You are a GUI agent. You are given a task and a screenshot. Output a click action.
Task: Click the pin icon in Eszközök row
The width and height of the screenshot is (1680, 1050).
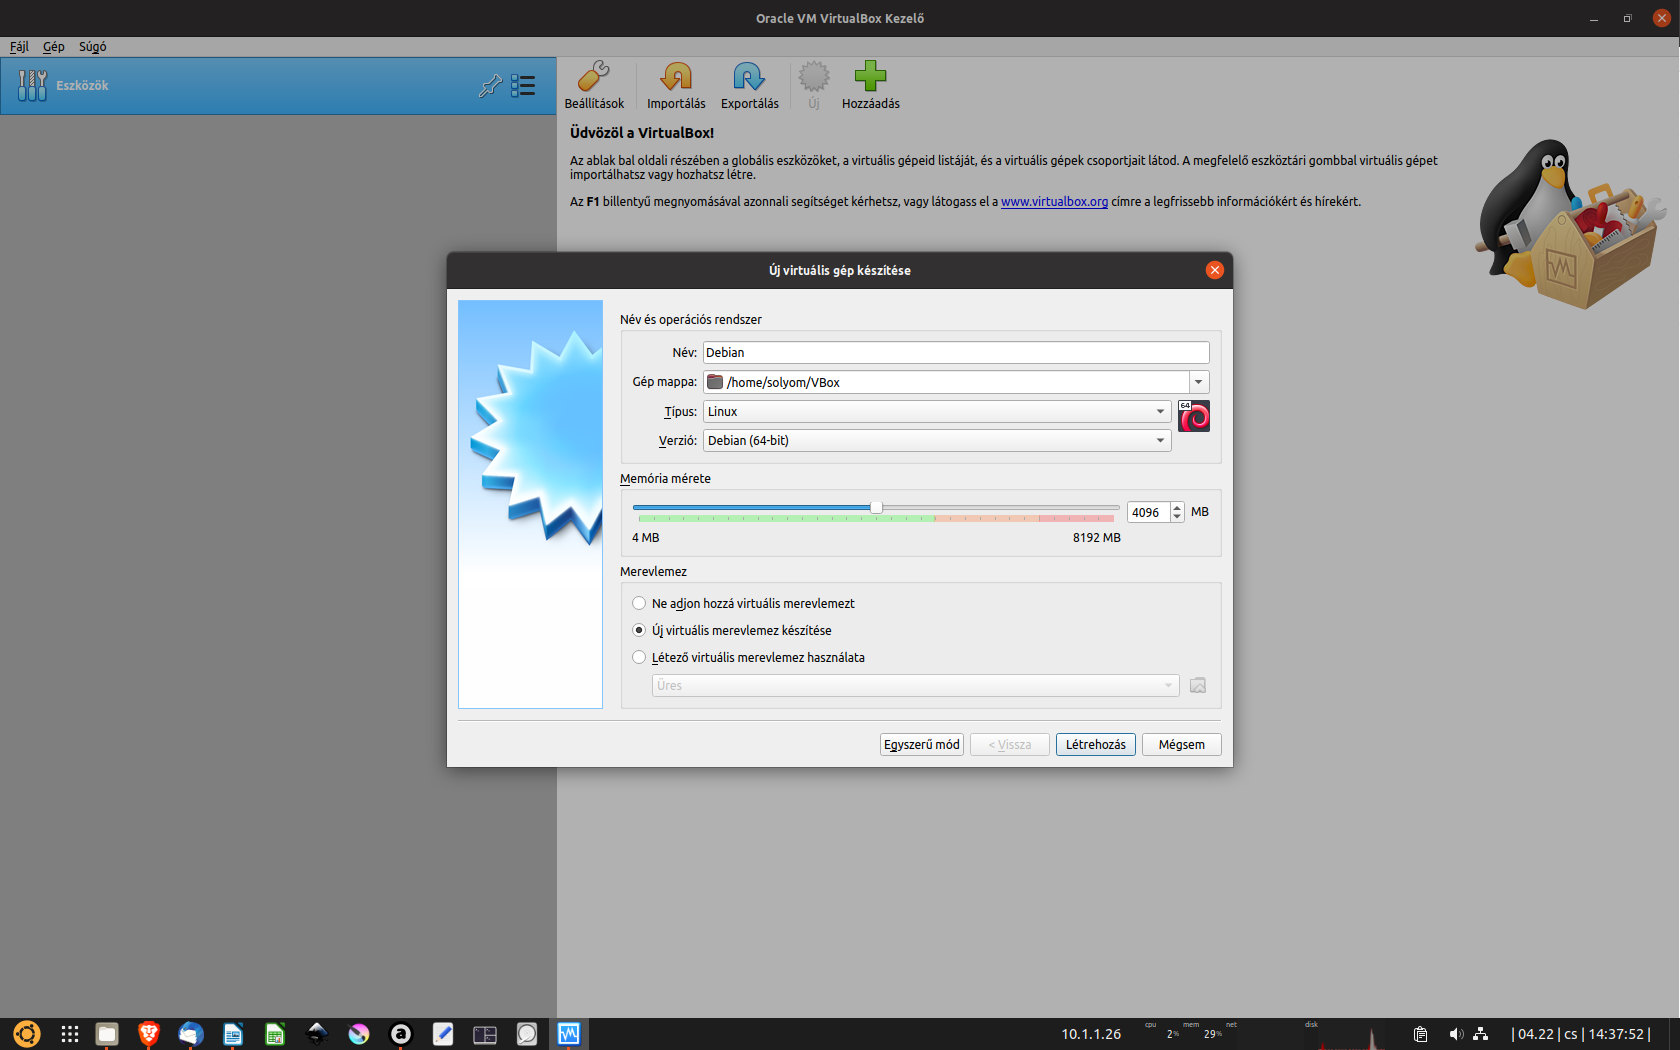point(490,86)
